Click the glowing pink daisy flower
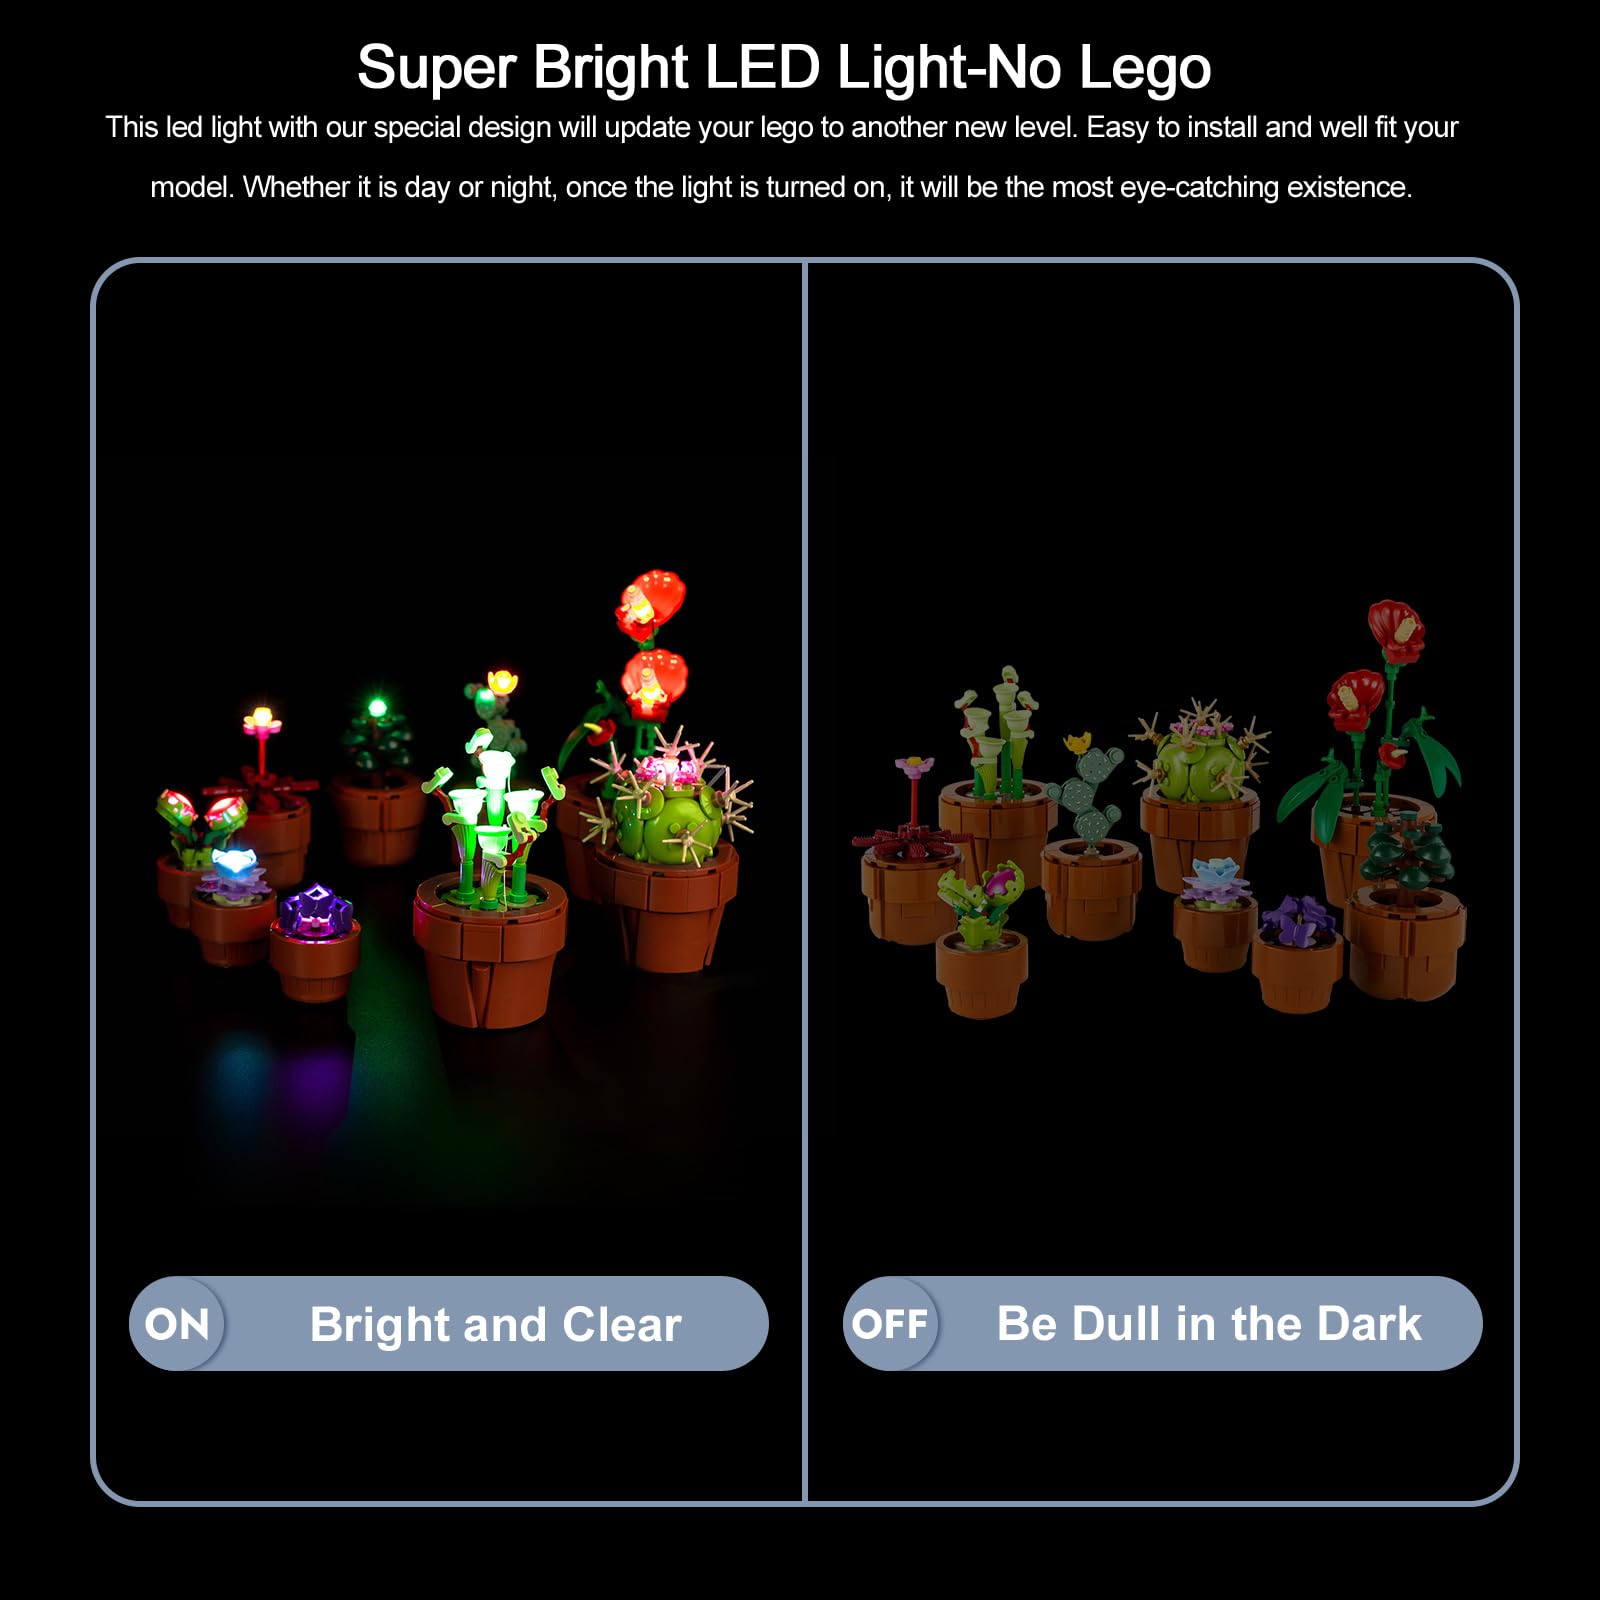Screen dimensions: 1600x1600 tap(261, 718)
